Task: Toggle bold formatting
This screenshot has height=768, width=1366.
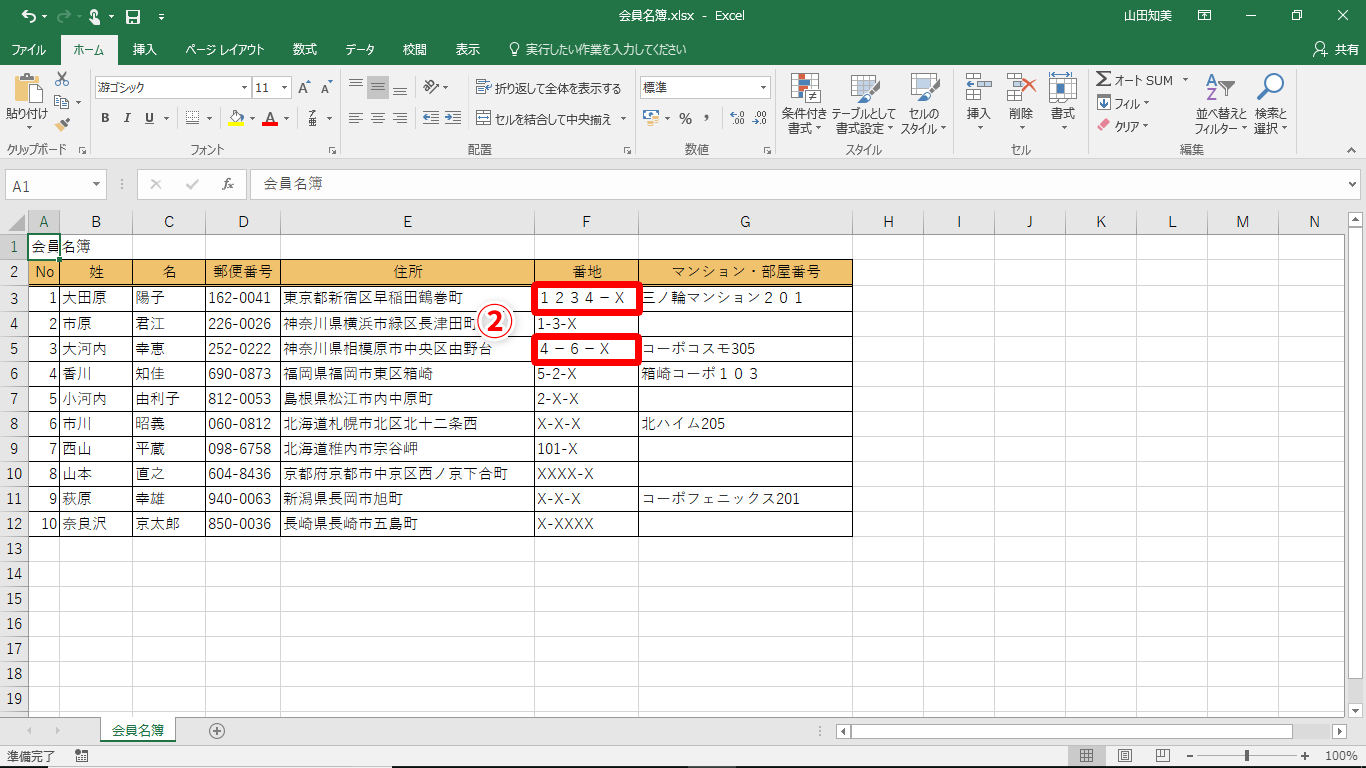Action: (105, 118)
